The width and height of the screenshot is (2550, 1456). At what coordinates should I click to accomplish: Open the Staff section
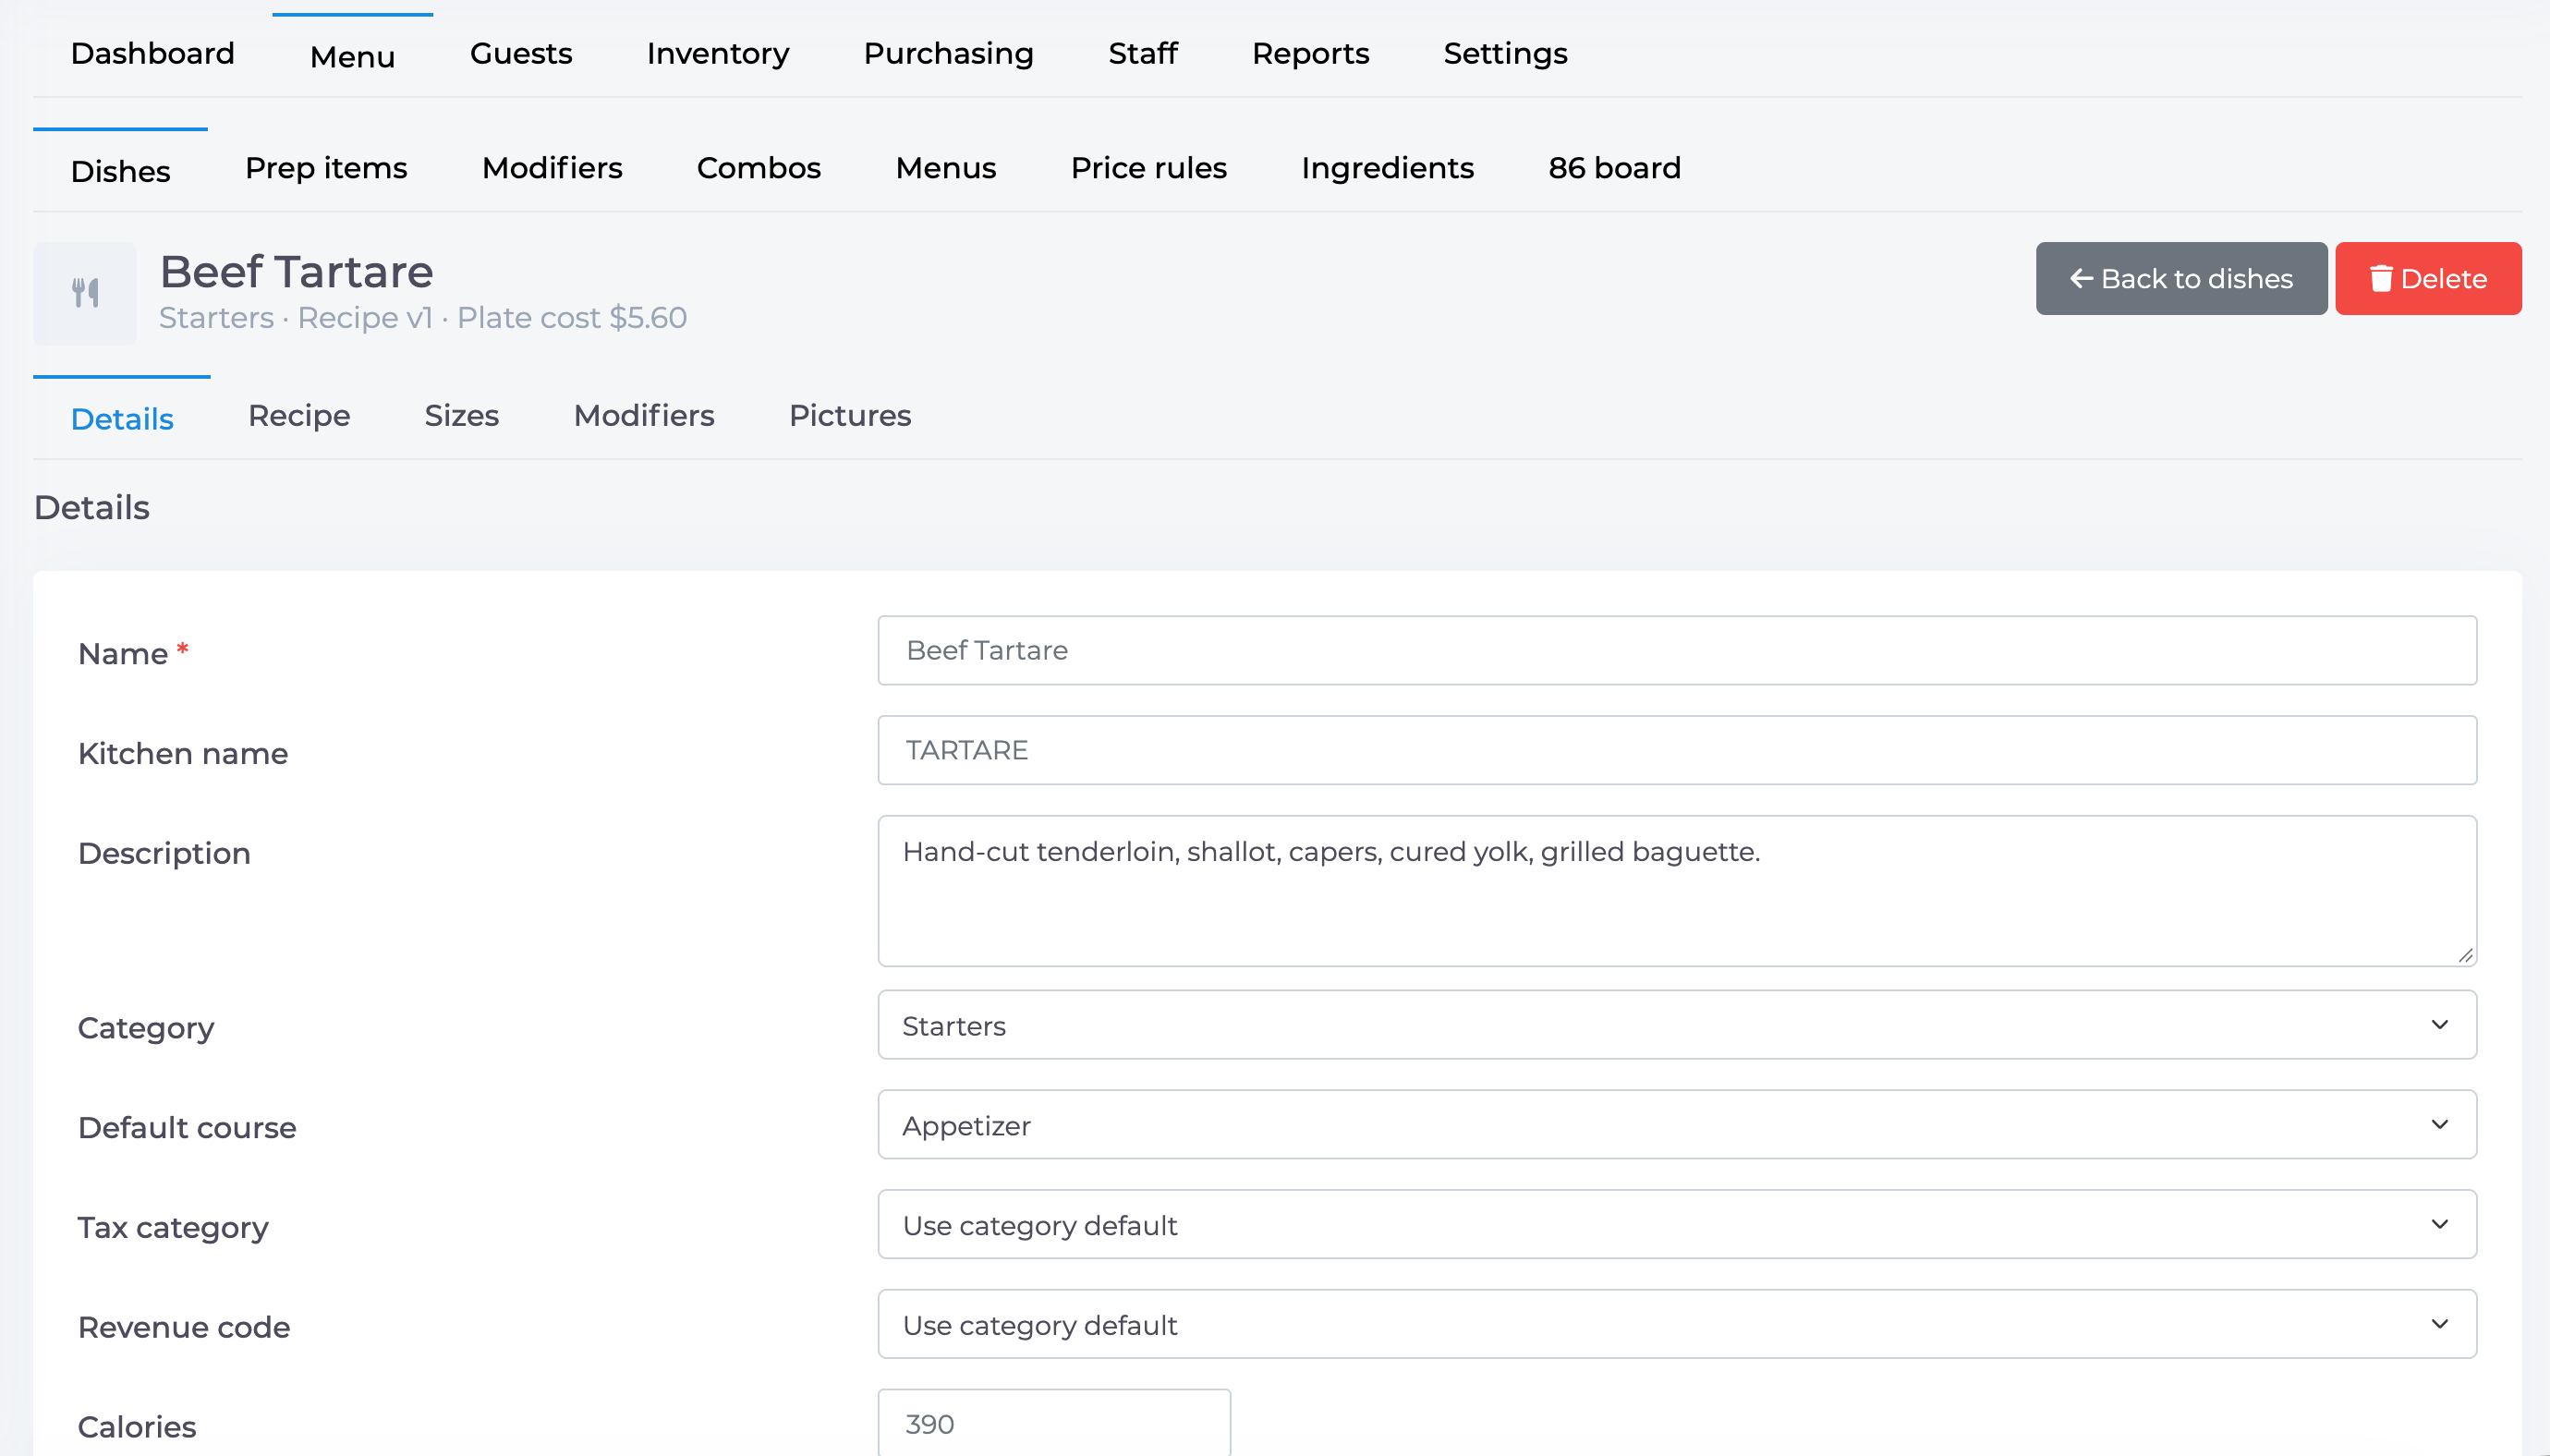1143,54
